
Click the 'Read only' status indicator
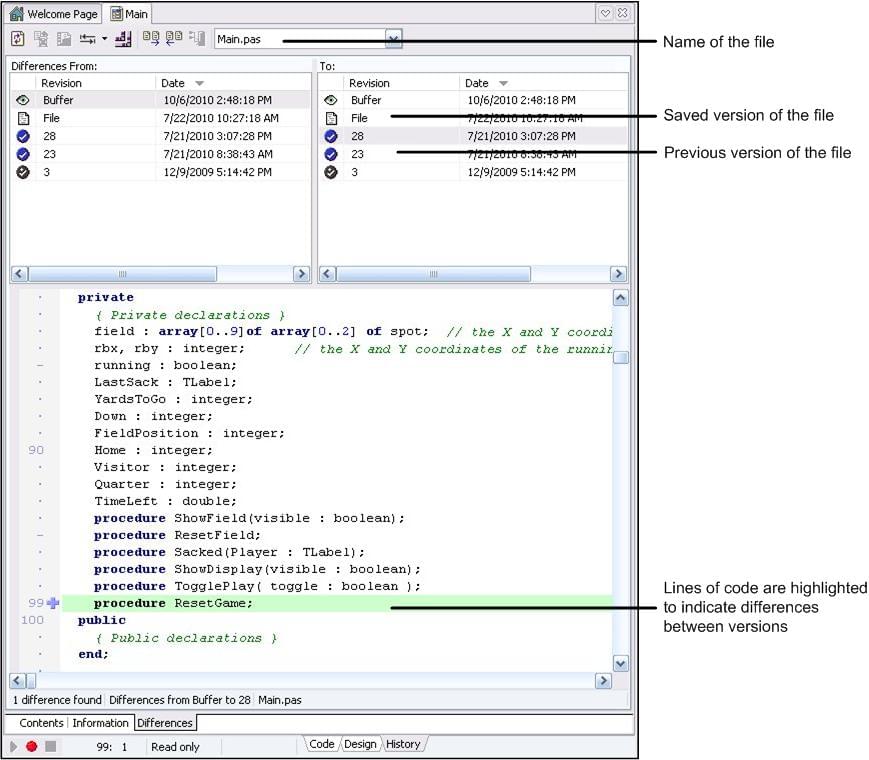(175, 747)
